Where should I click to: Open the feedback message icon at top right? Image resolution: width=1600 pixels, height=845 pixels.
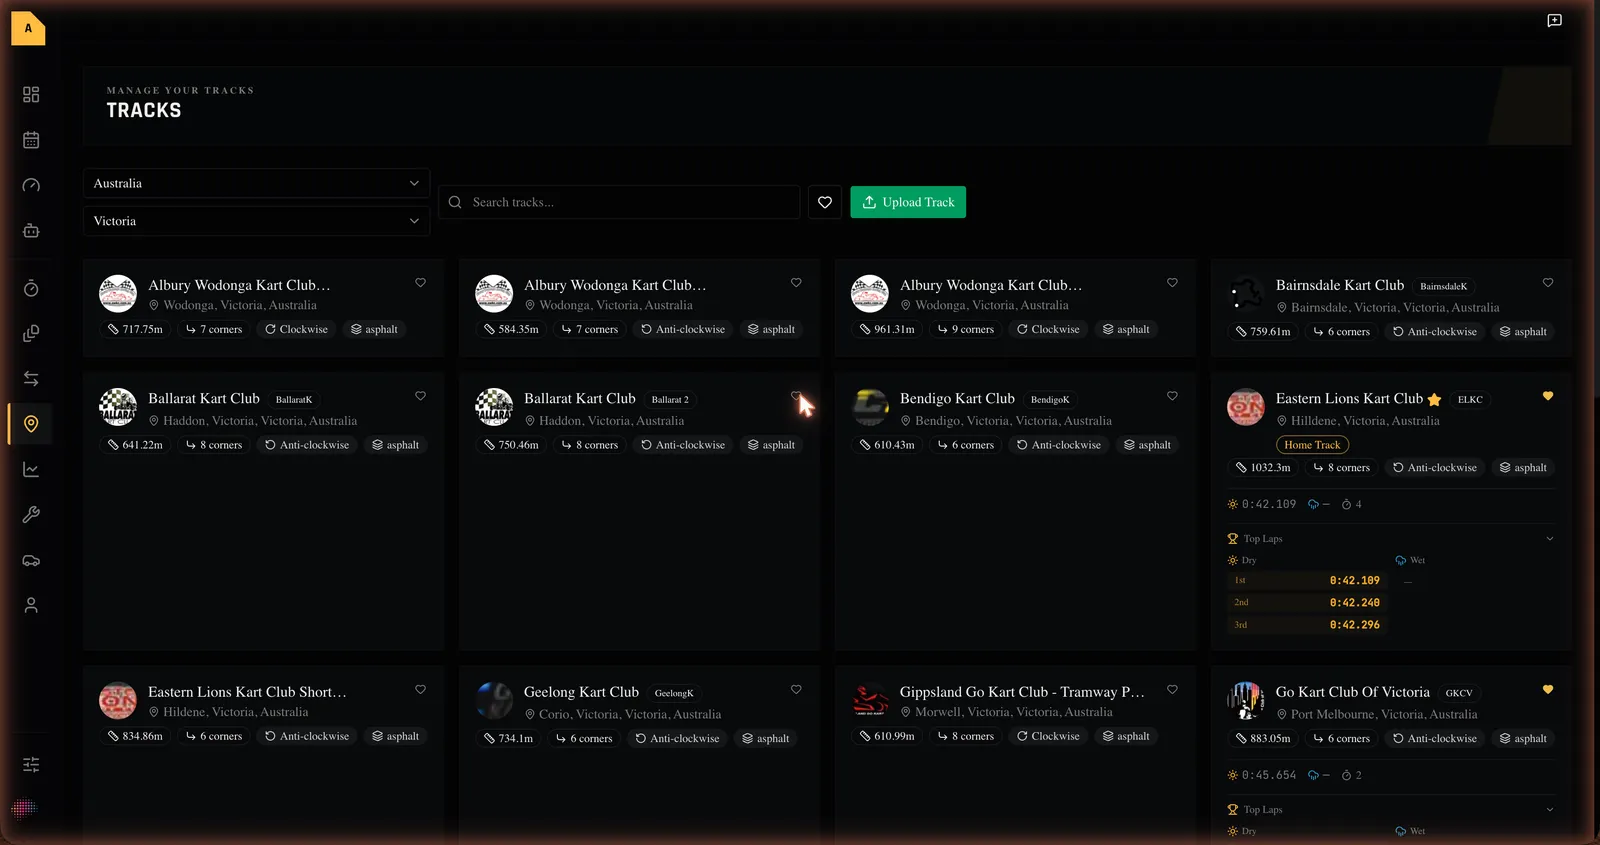pos(1554,20)
